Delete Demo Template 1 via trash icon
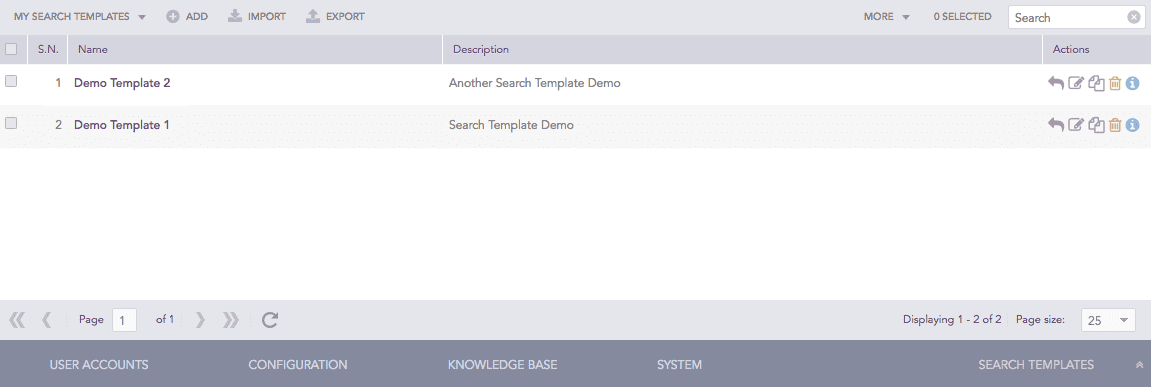 1115,125
